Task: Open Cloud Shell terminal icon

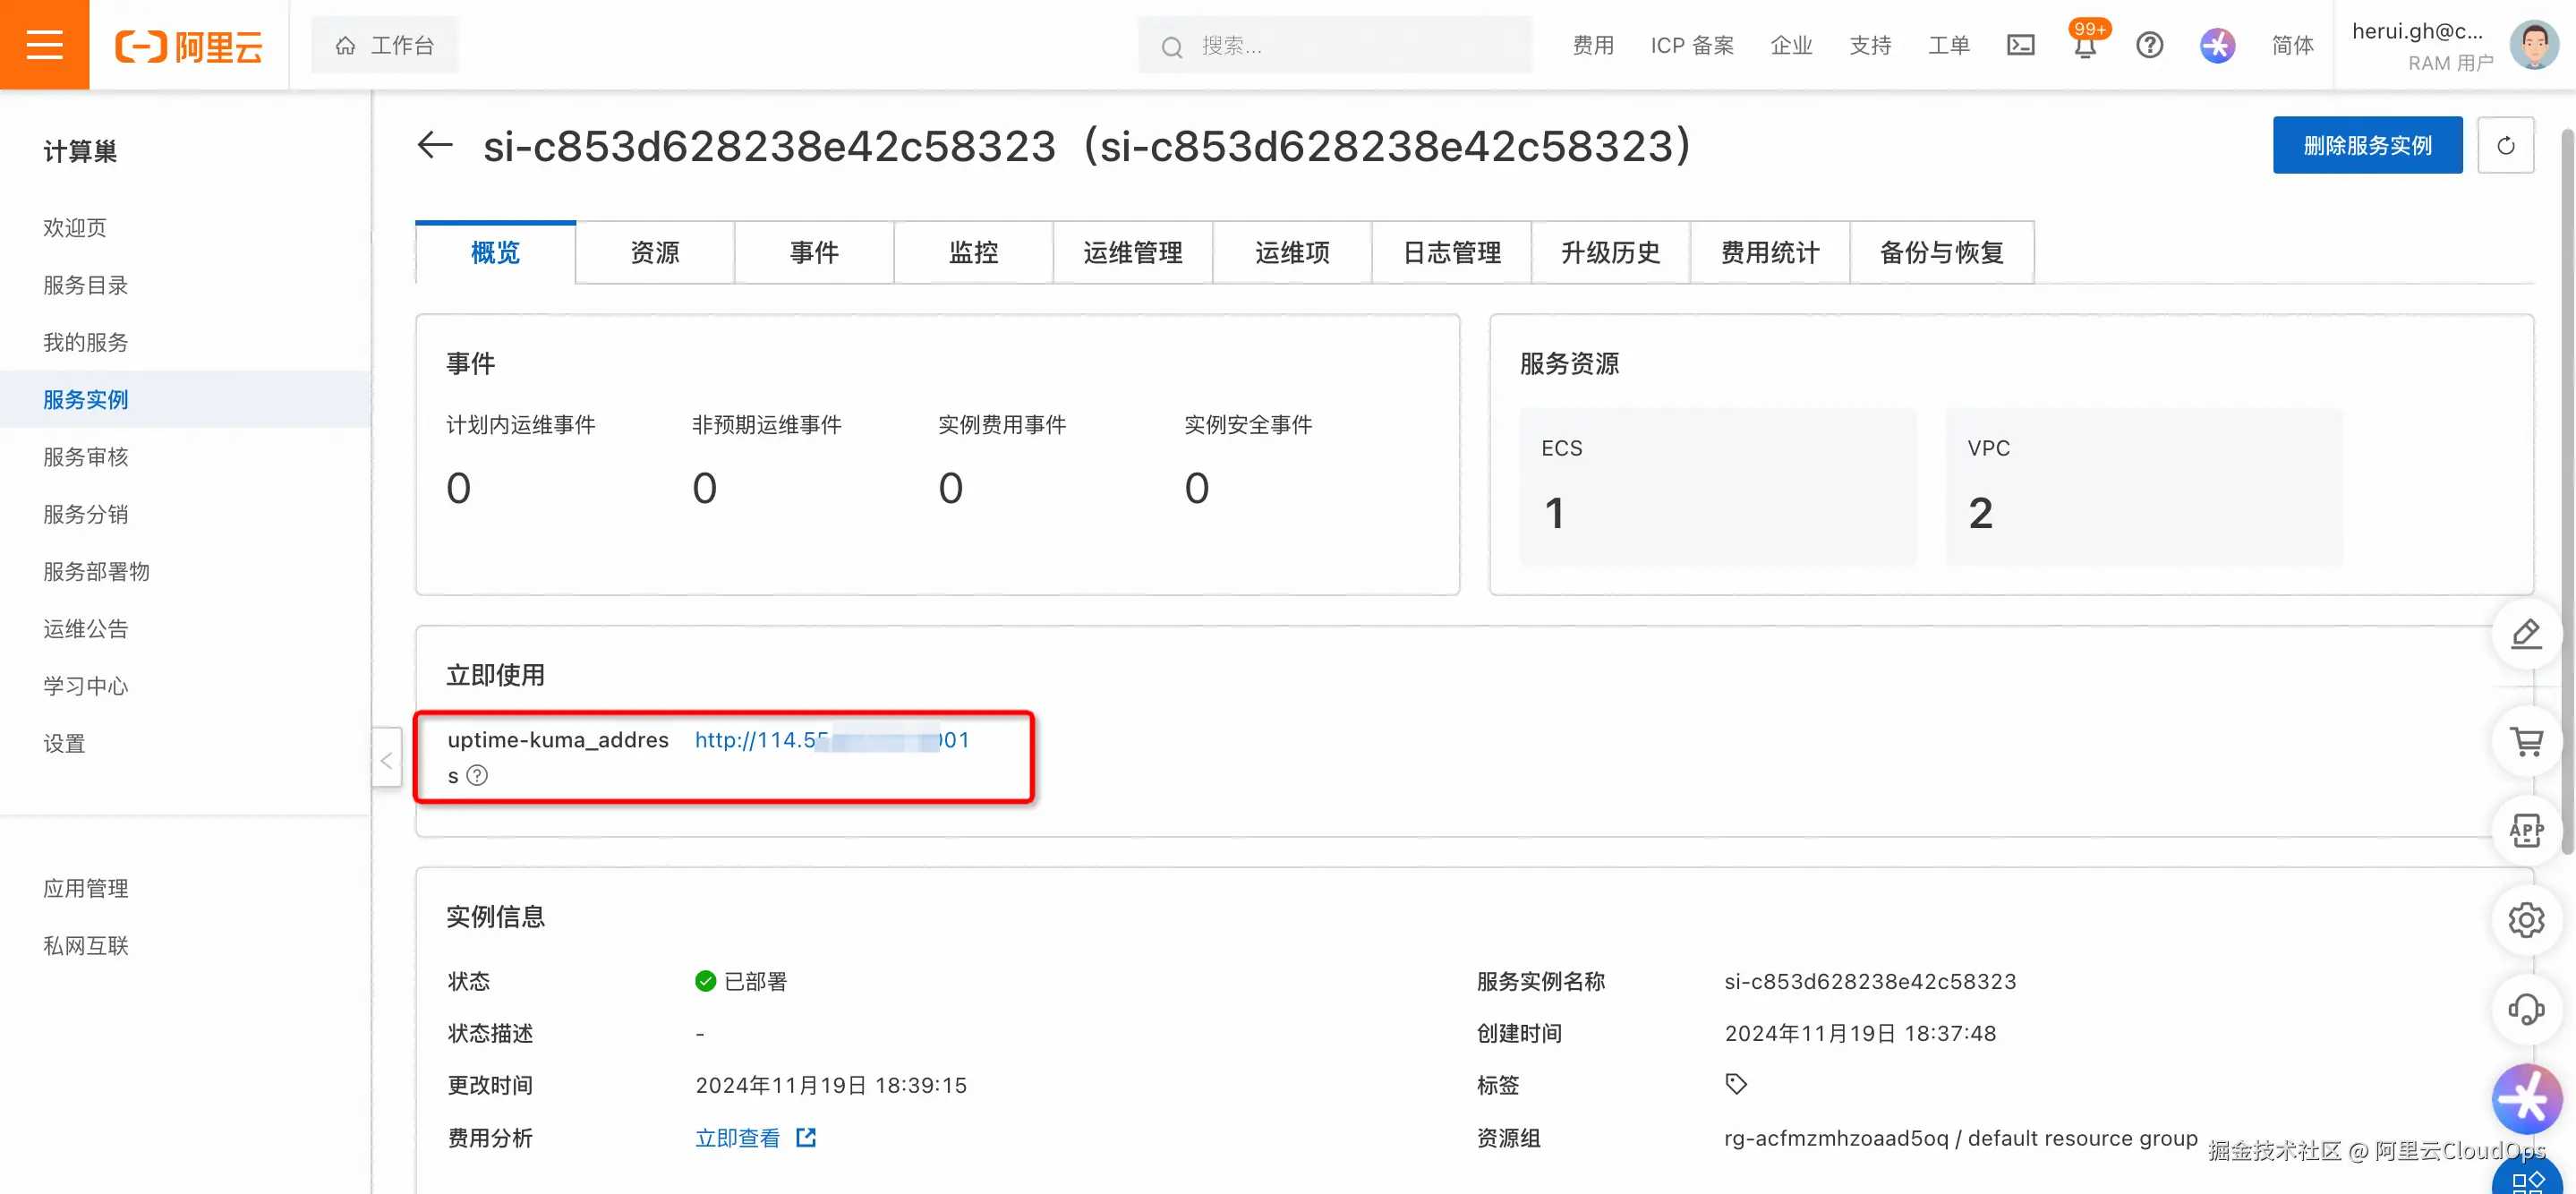Action: coord(2020,46)
